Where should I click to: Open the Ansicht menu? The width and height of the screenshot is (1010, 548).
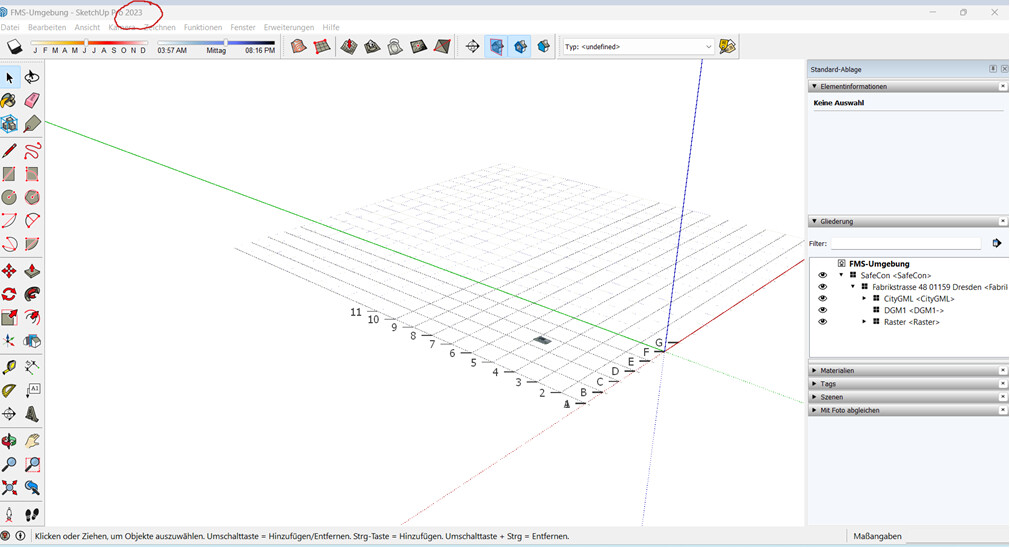point(87,27)
